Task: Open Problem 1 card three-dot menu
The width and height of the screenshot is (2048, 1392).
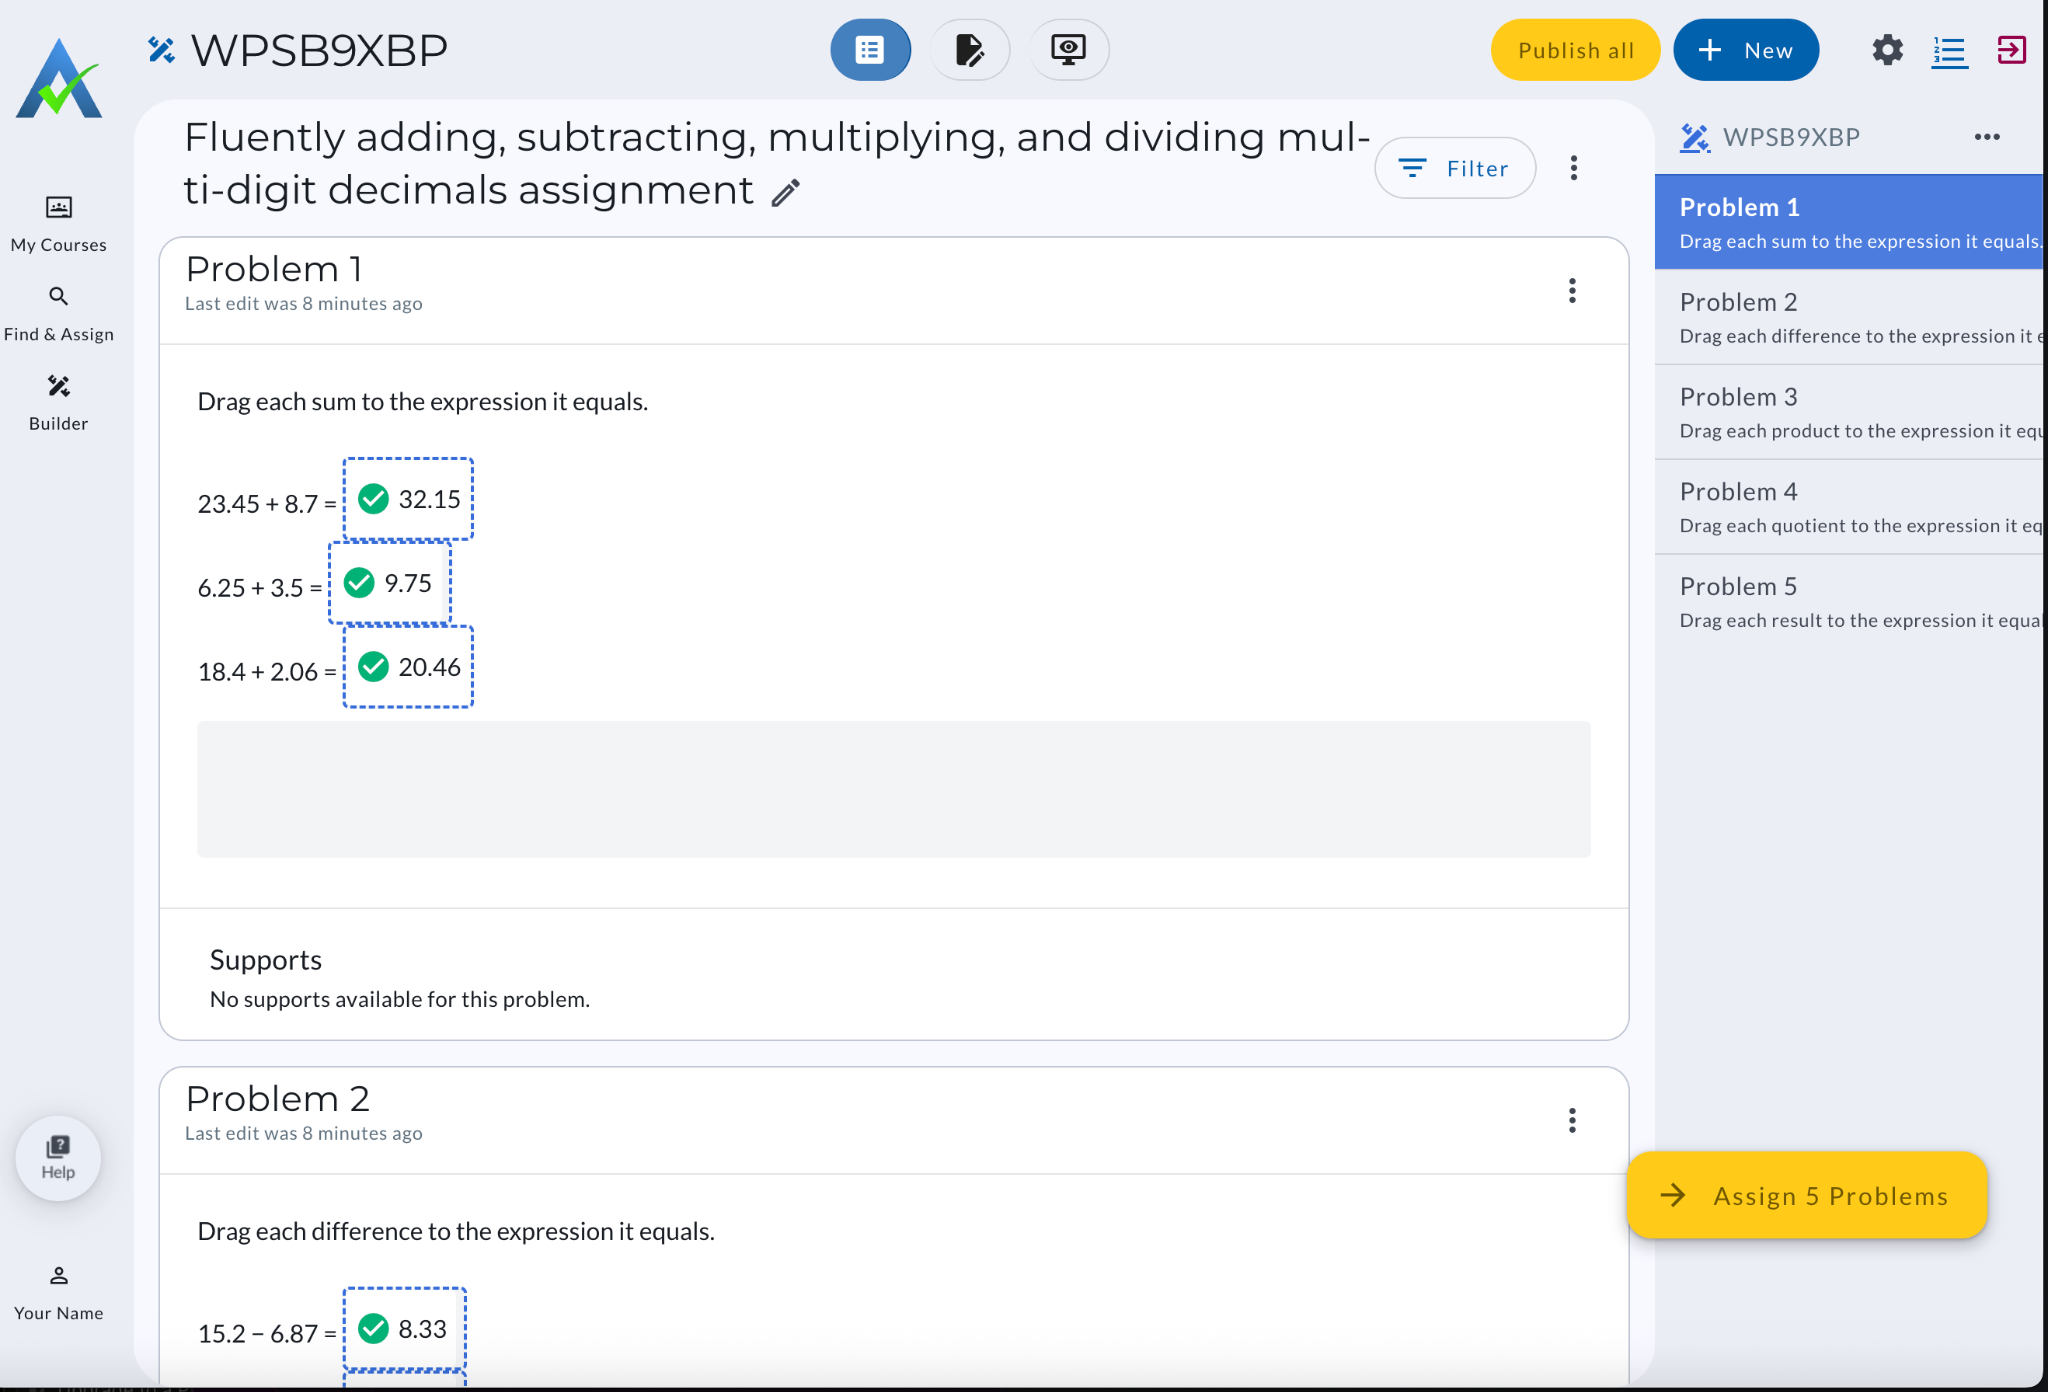Action: coord(1572,291)
